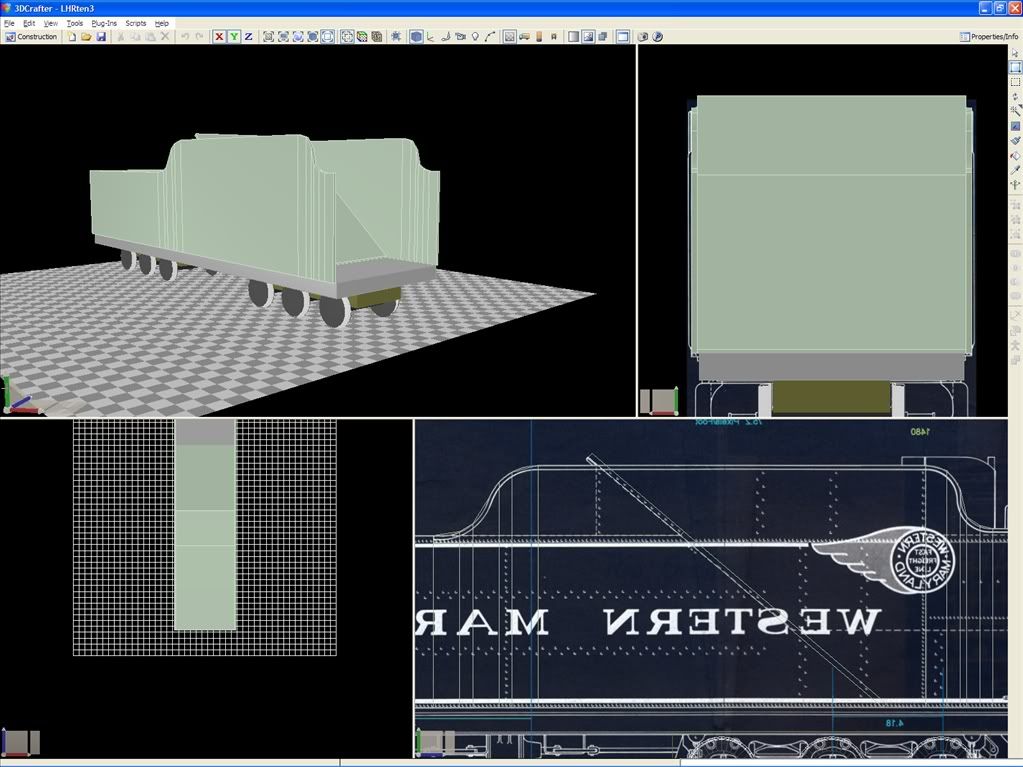Click the curved path tool icon
The width and height of the screenshot is (1023, 767).
coord(490,37)
